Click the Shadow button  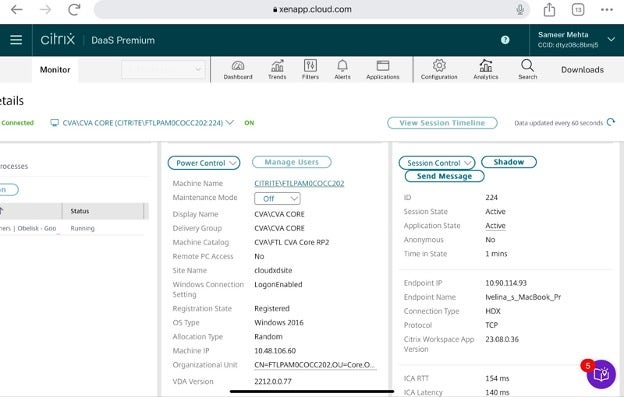pyautogui.click(x=509, y=162)
